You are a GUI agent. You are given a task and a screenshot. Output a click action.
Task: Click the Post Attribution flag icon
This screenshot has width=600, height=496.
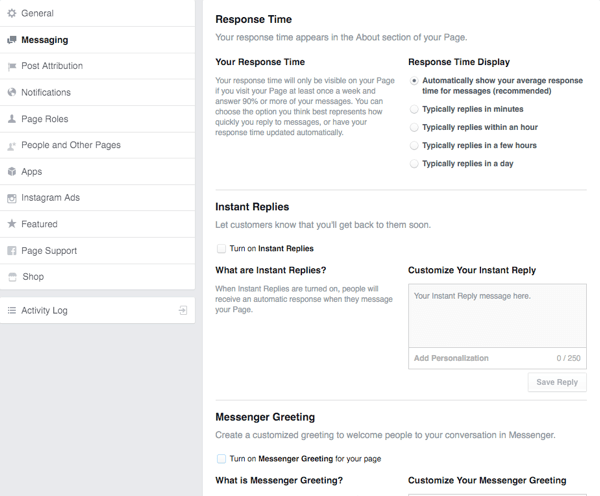[x=12, y=66]
